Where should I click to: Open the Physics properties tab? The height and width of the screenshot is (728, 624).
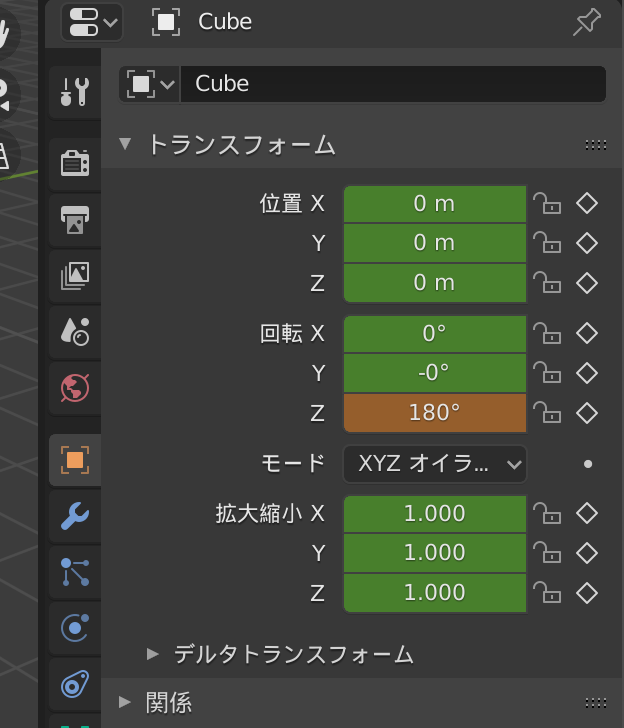[x=75, y=628]
